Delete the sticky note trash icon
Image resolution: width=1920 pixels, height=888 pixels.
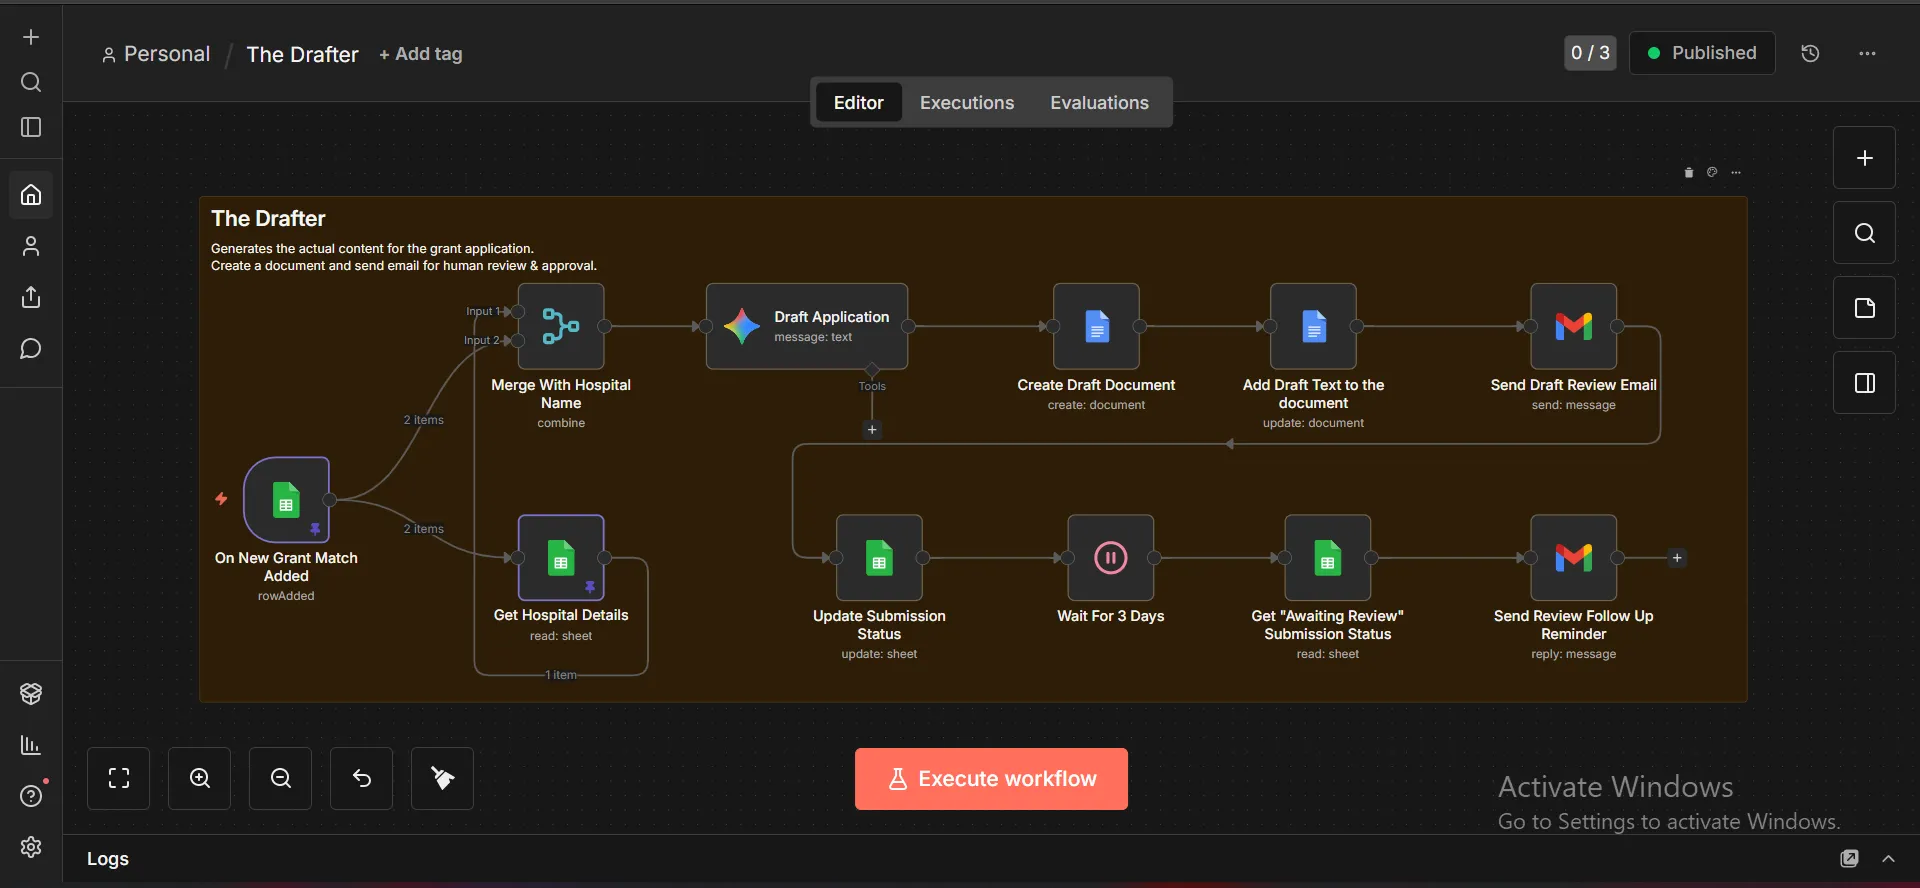[1689, 172]
